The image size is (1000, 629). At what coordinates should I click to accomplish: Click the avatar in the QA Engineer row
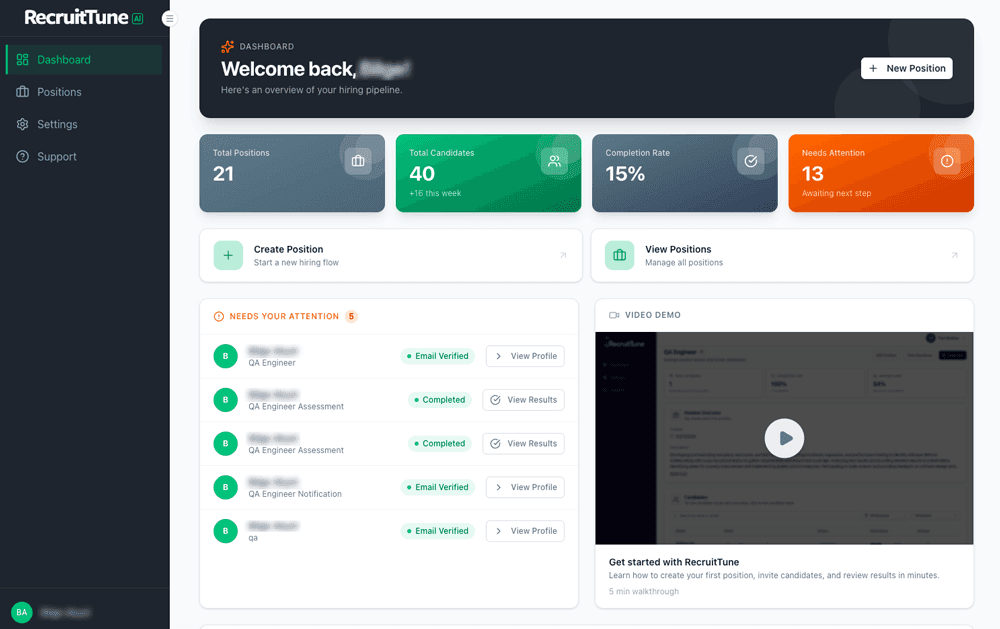click(x=225, y=356)
